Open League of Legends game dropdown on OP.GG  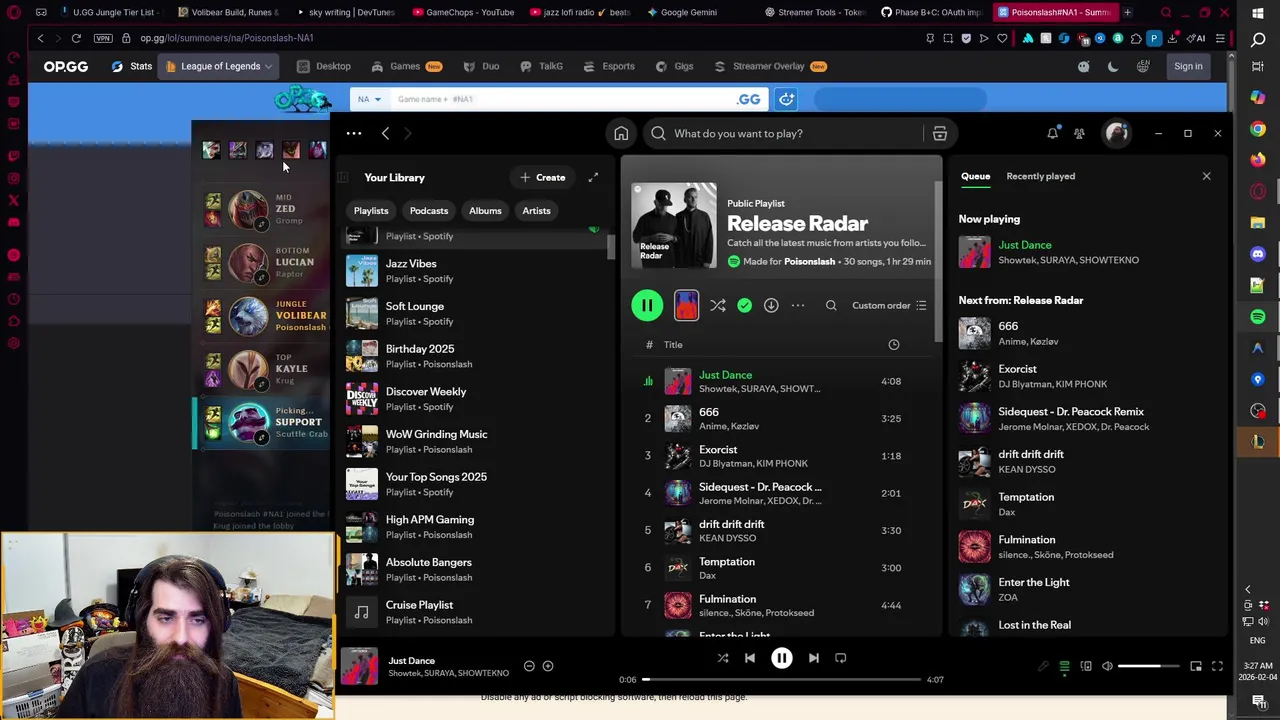click(218, 66)
